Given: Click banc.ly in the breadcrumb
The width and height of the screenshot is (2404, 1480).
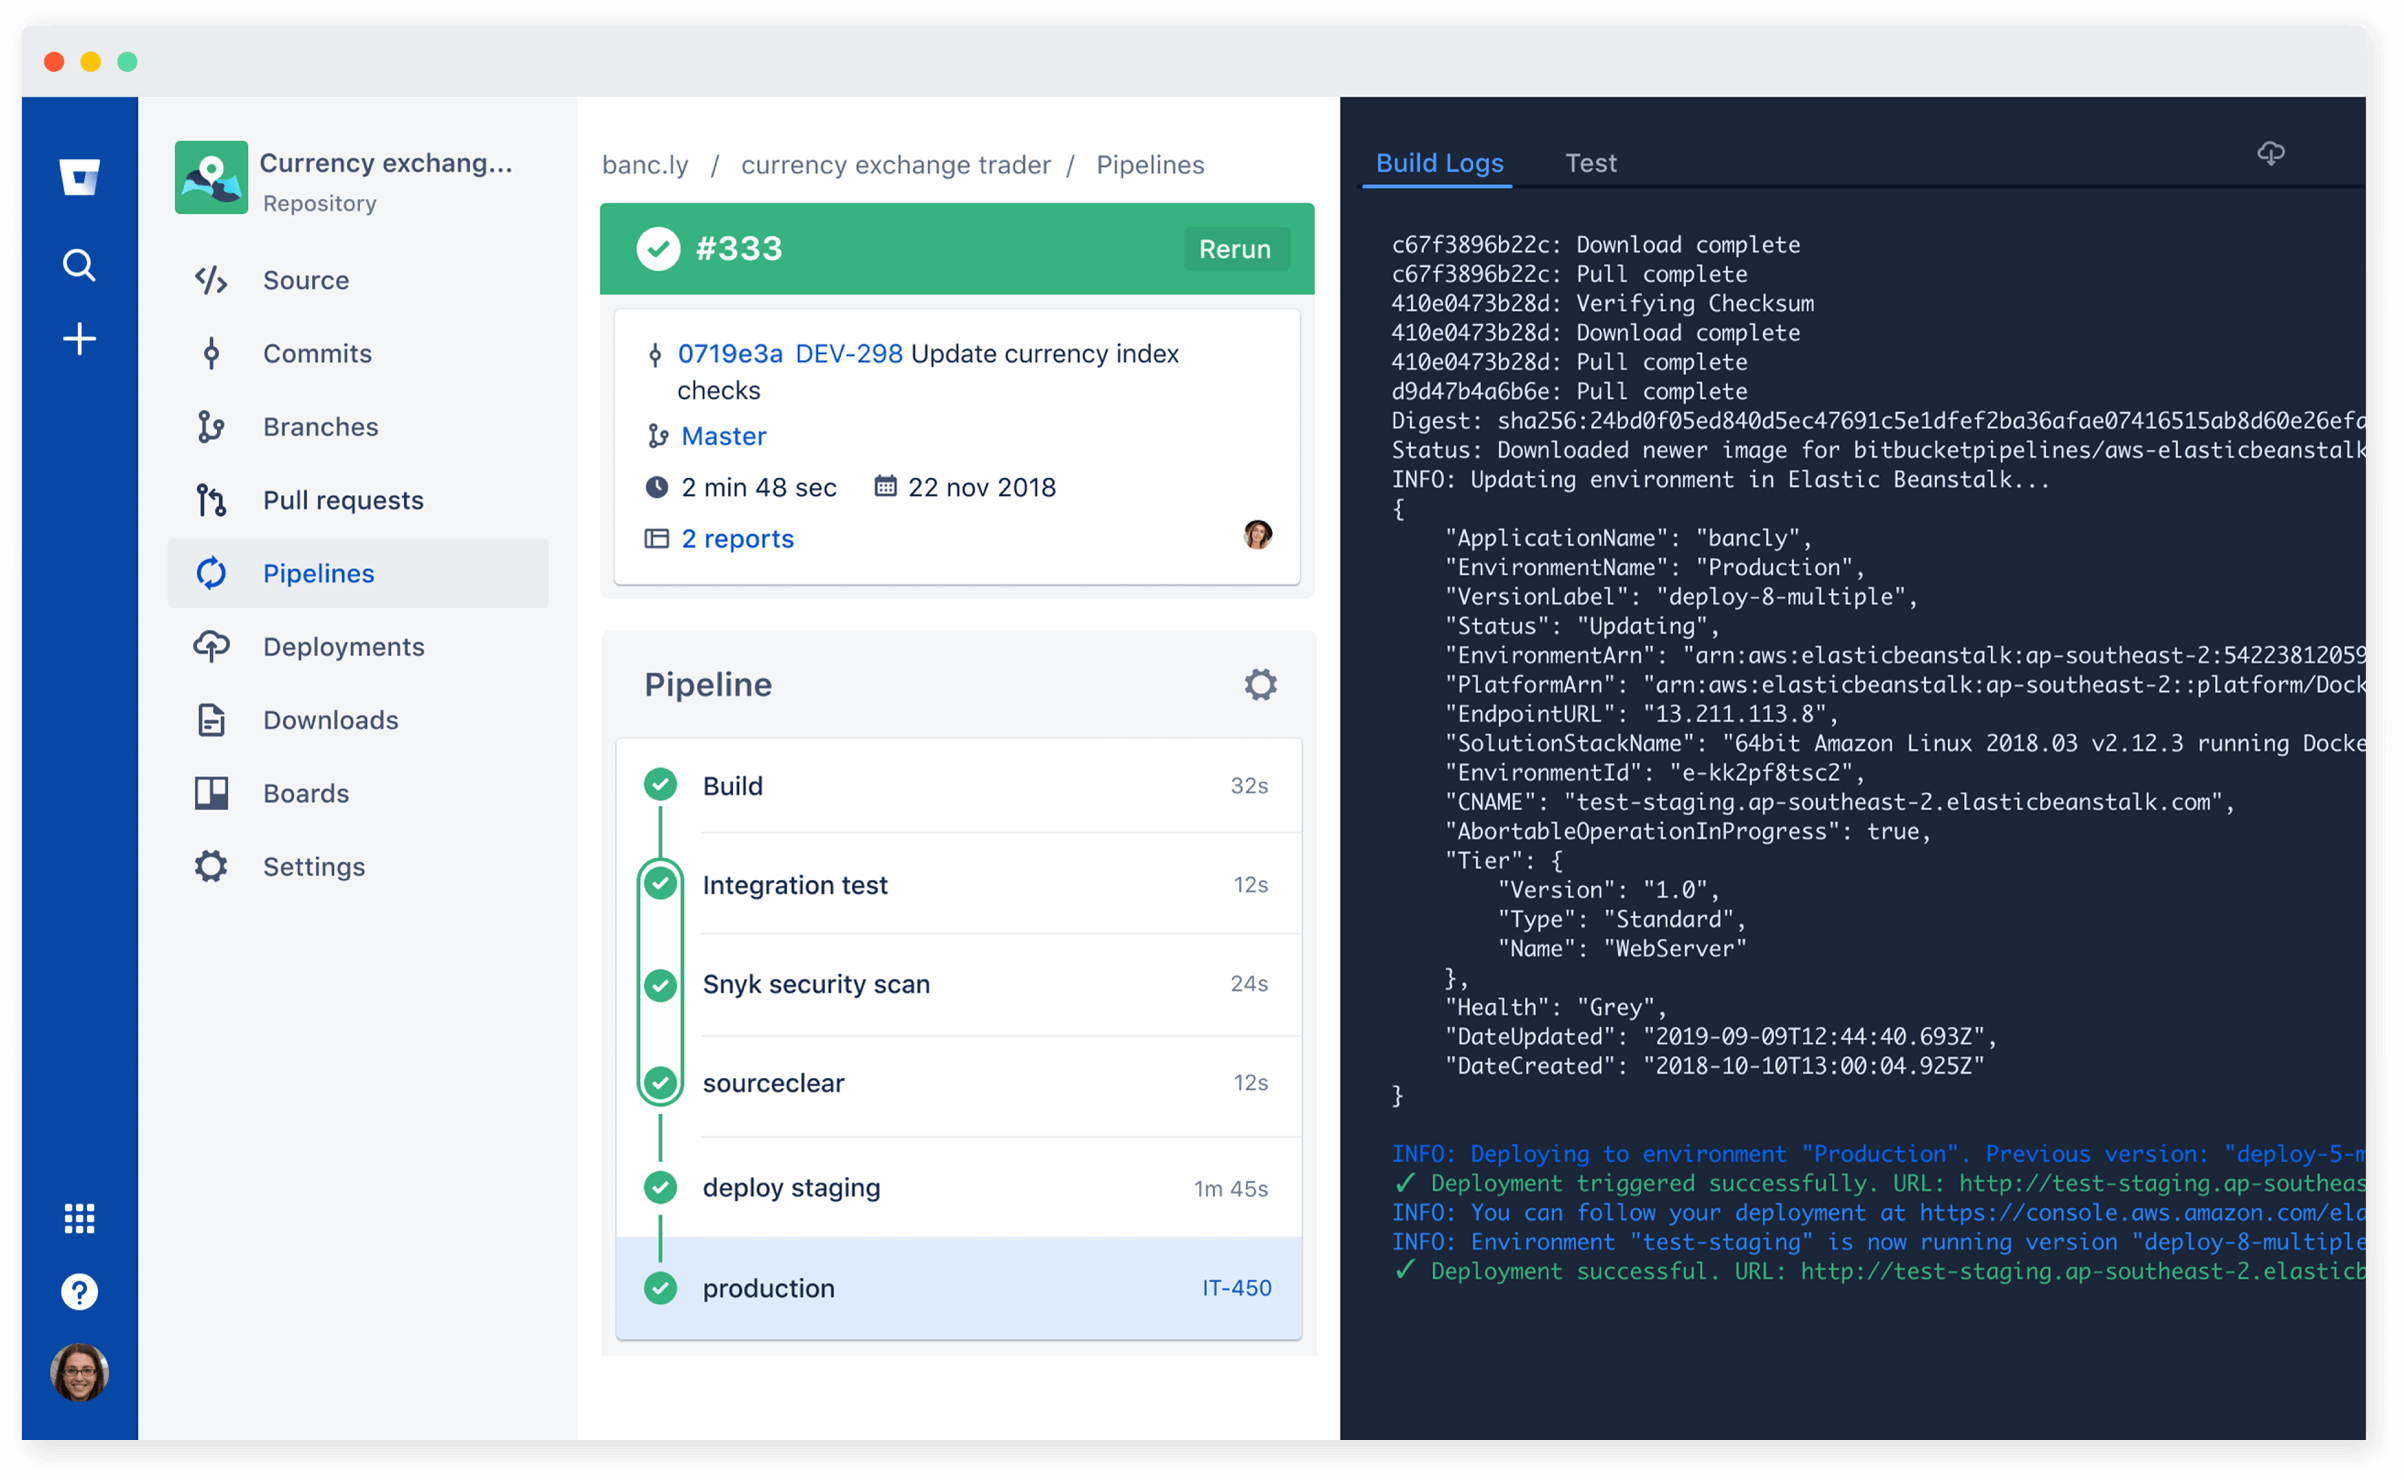Looking at the screenshot, I should coord(645,165).
